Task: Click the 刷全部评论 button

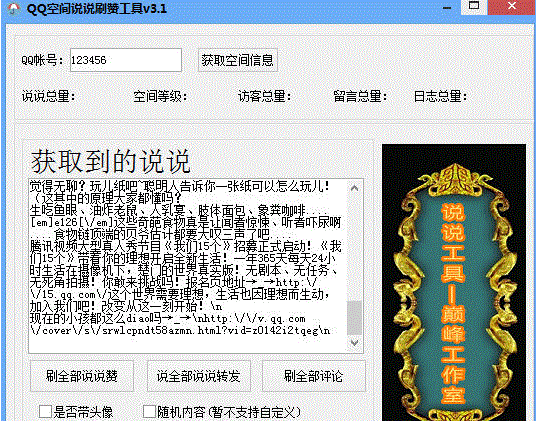Action: [x=313, y=376]
